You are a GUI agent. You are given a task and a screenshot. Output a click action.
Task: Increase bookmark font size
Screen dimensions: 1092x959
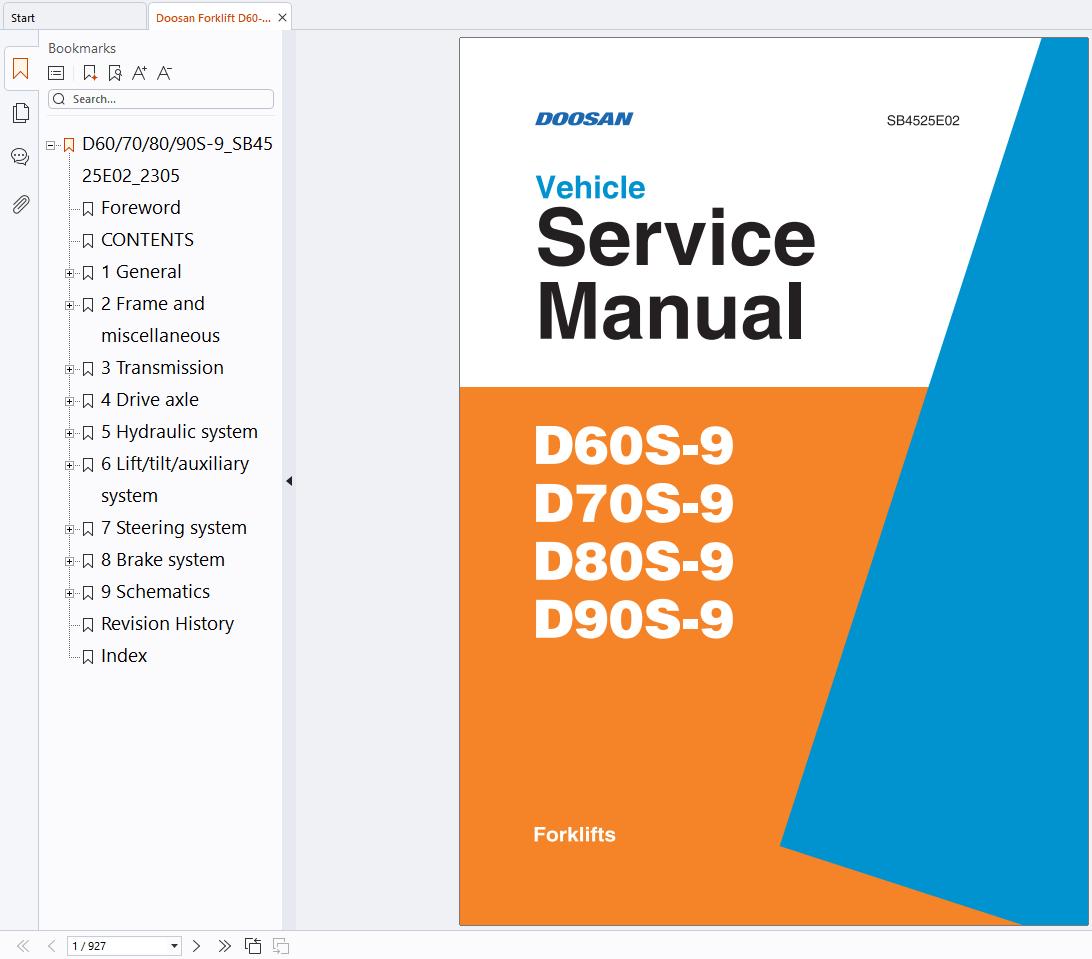pos(139,72)
